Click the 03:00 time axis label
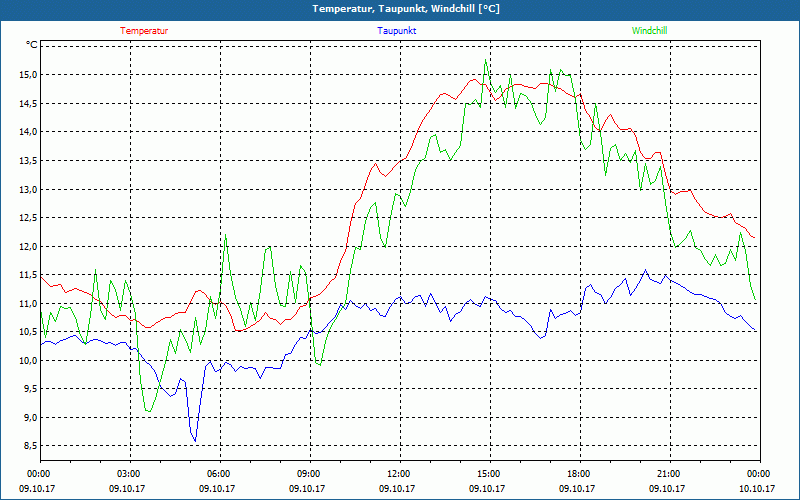Viewport: 800px width, 500px height. pyautogui.click(x=130, y=474)
